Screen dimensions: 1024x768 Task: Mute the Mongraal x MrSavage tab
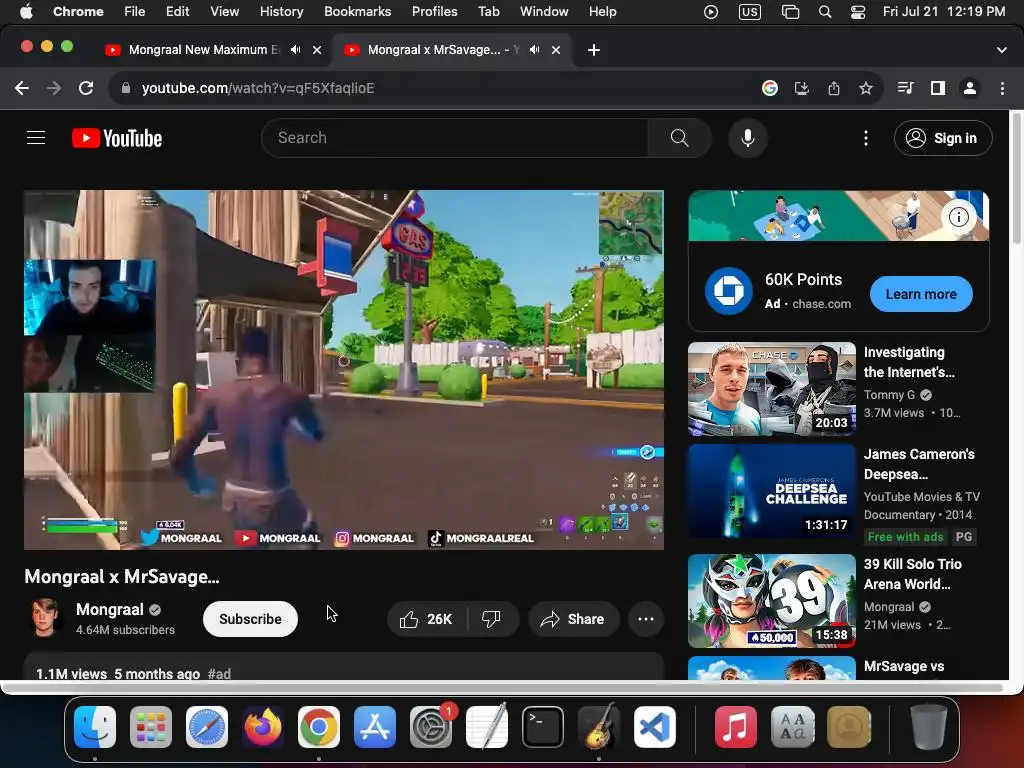click(x=535, y=50)
